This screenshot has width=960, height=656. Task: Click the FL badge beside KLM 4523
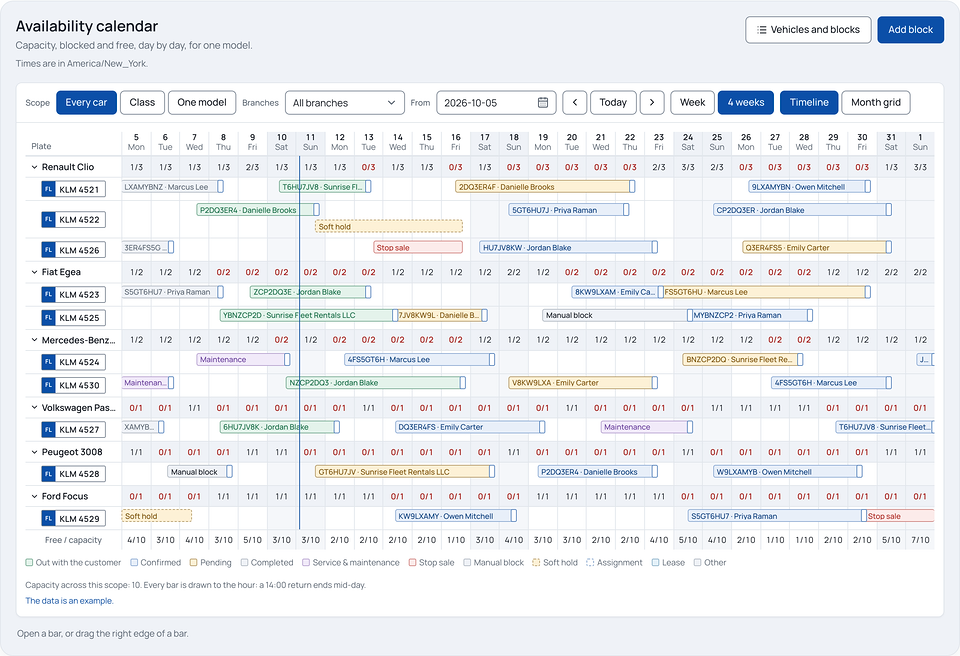pos(48,295)
